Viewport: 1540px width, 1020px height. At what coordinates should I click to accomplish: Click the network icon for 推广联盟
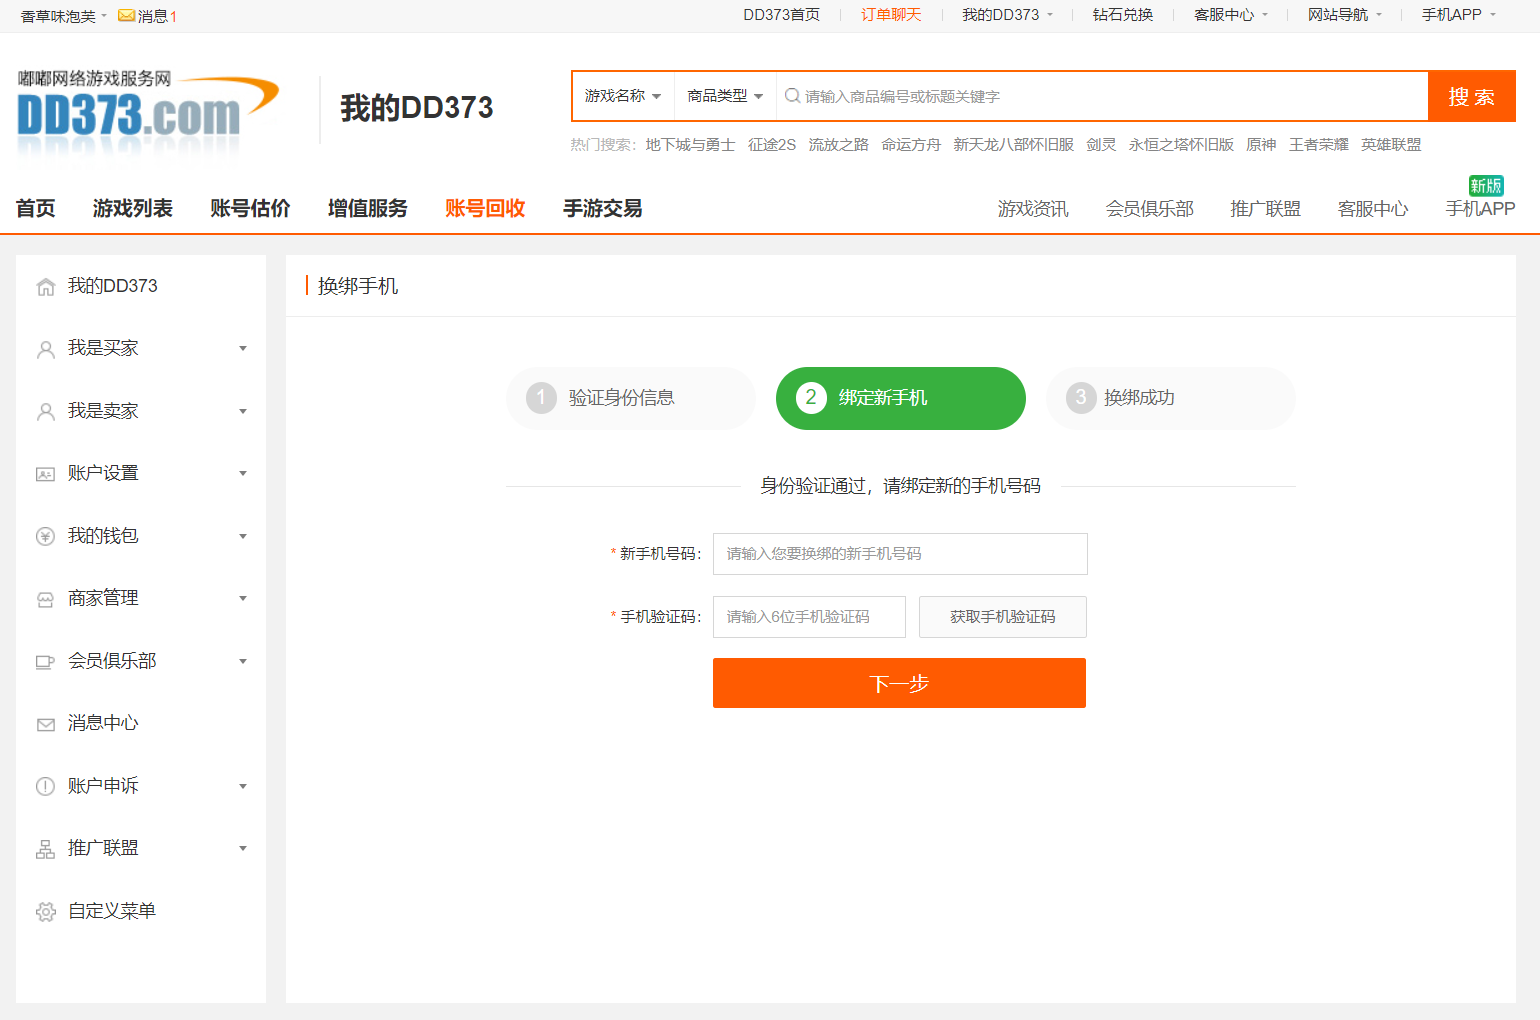pos(46,849)
